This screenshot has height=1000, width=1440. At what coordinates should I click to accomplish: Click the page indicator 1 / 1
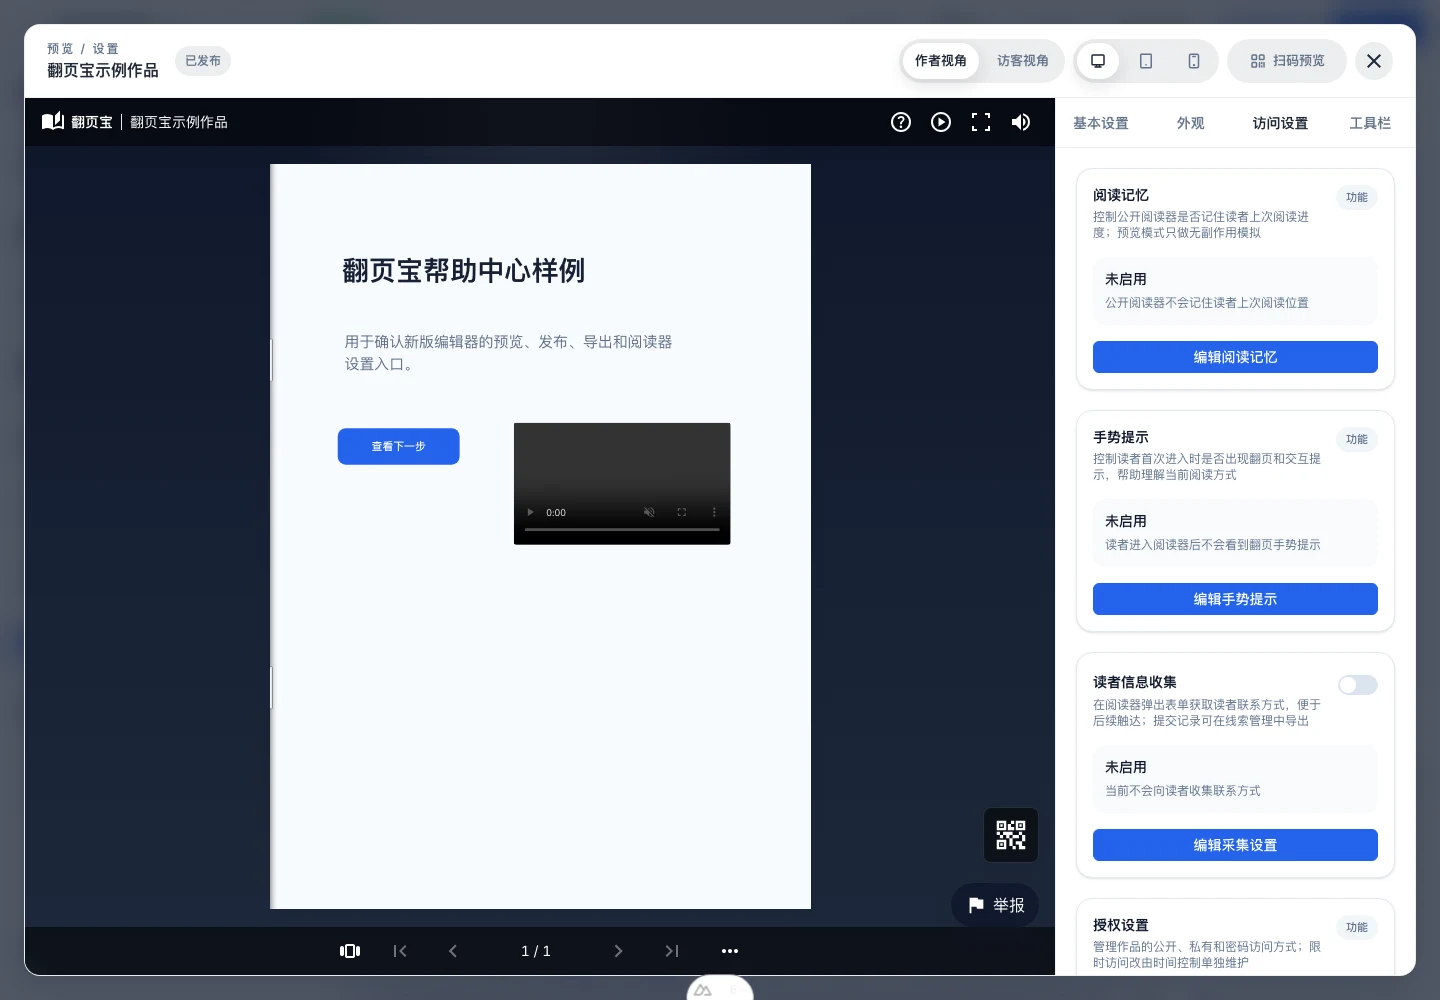click(x=536, y=951)
